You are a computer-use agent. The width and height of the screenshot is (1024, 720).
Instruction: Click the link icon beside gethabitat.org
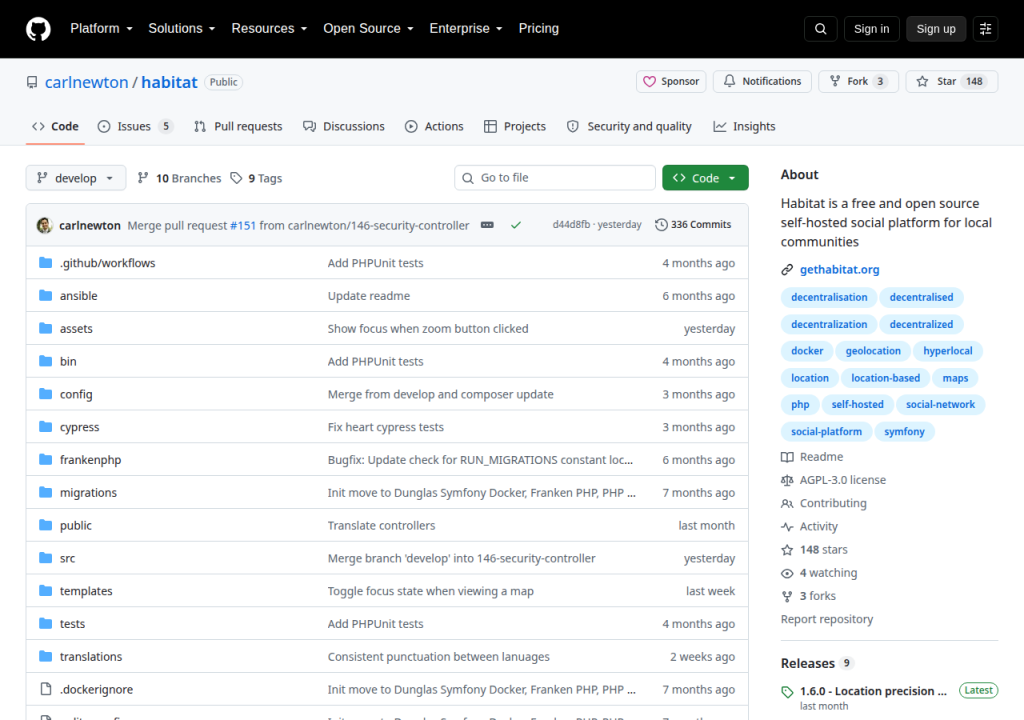[787, 270]
